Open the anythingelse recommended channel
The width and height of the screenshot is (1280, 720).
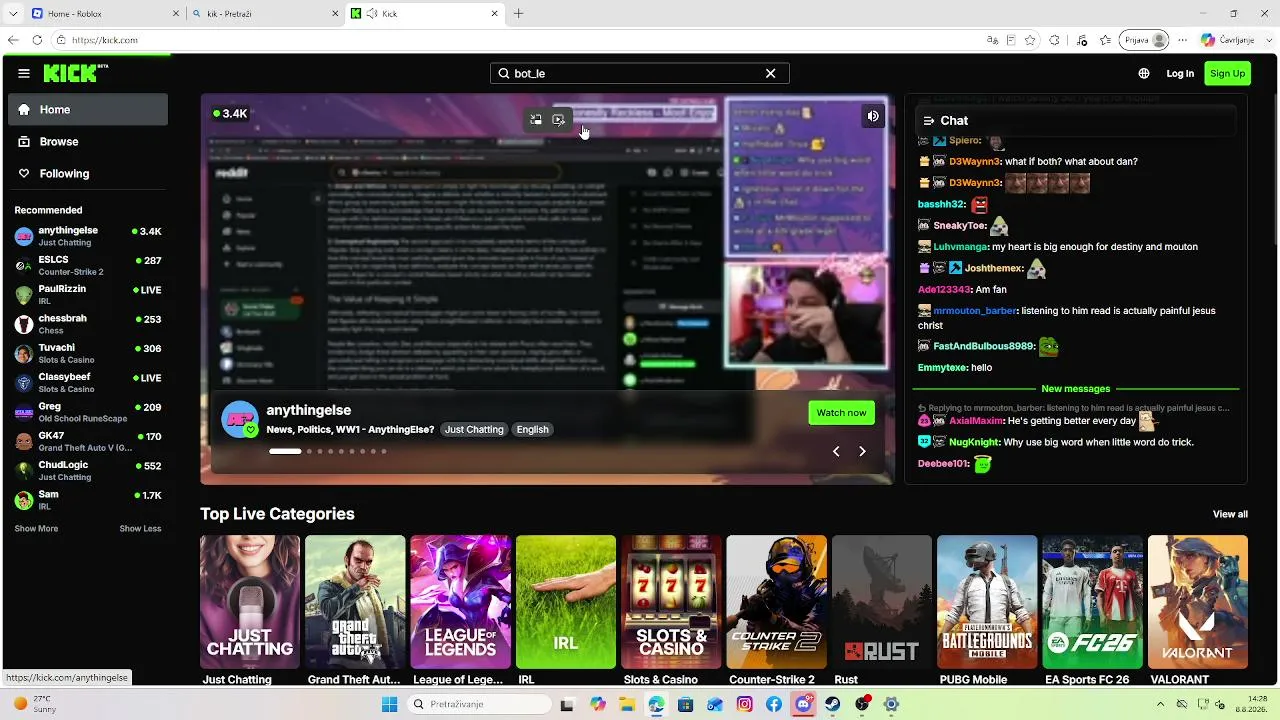tap(88, 236)
